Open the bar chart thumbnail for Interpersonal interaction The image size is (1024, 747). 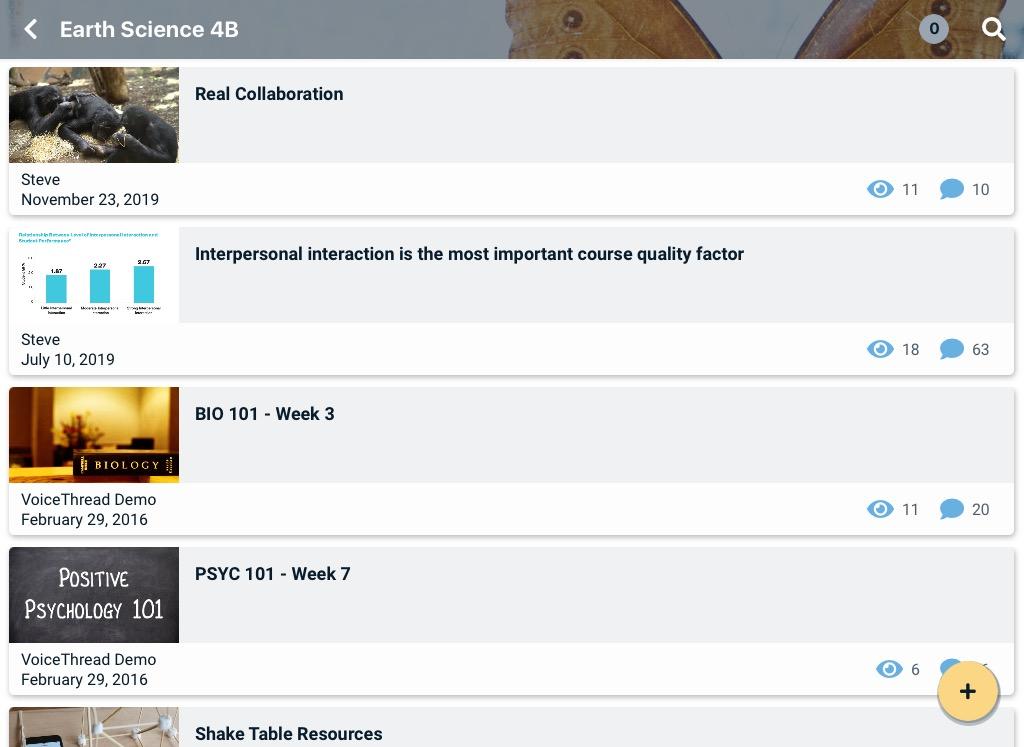94,275
